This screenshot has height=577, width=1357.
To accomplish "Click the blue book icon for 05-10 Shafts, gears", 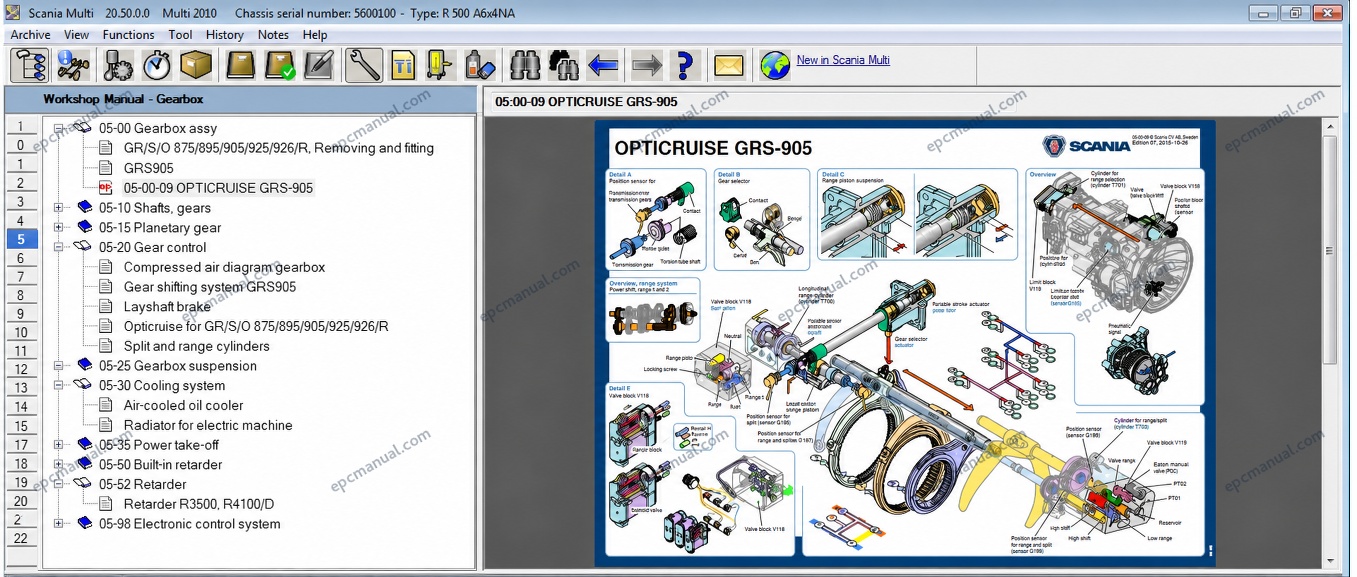I will 84,208.
